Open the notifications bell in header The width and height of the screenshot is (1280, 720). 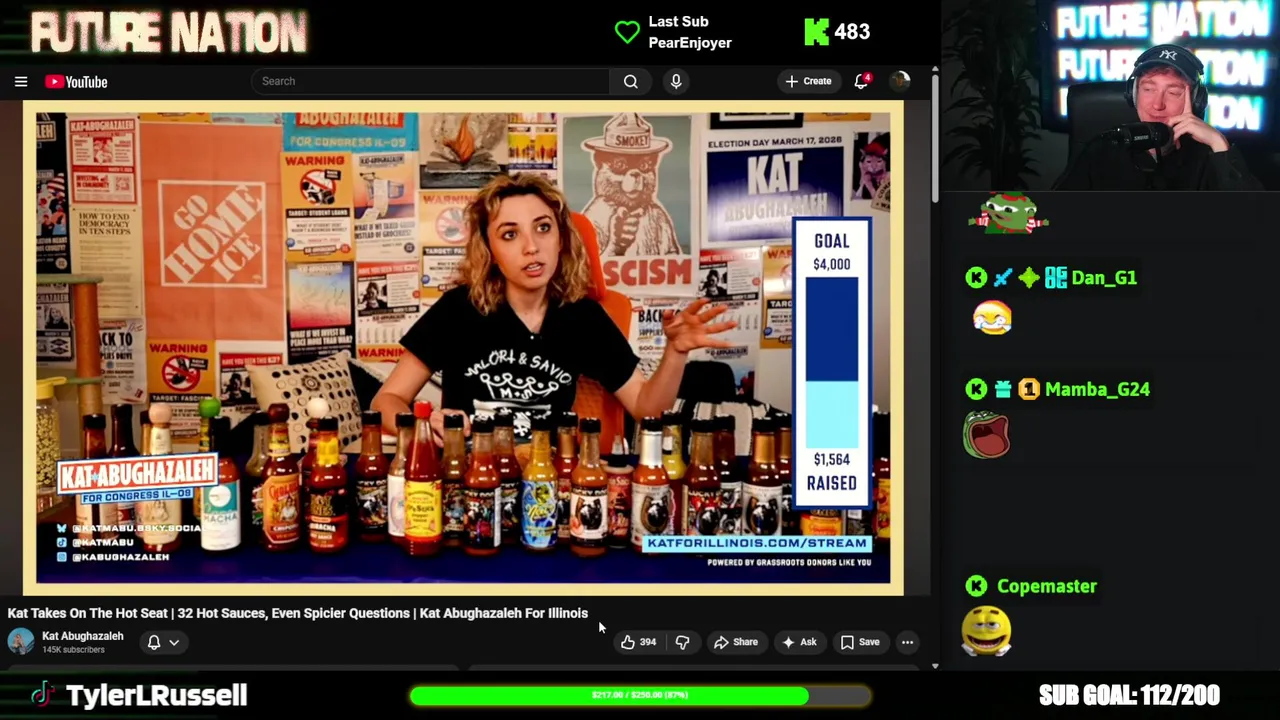[x=861, y=81]
